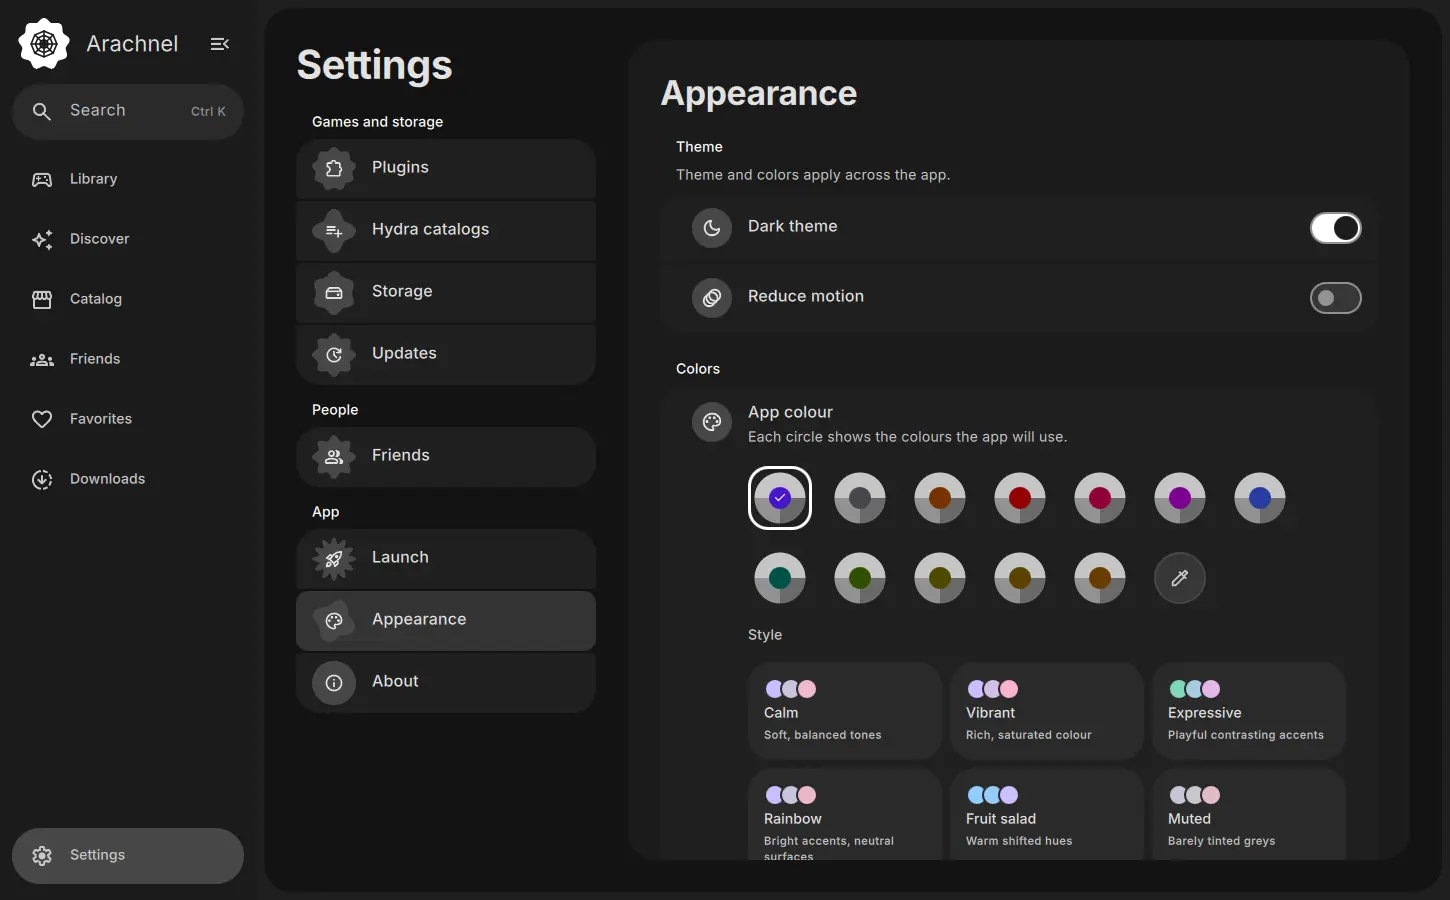This screenshot has height=900, width=1450.
Task: Open Catalog via its storefront icon
Action: (x=42, y=299)
